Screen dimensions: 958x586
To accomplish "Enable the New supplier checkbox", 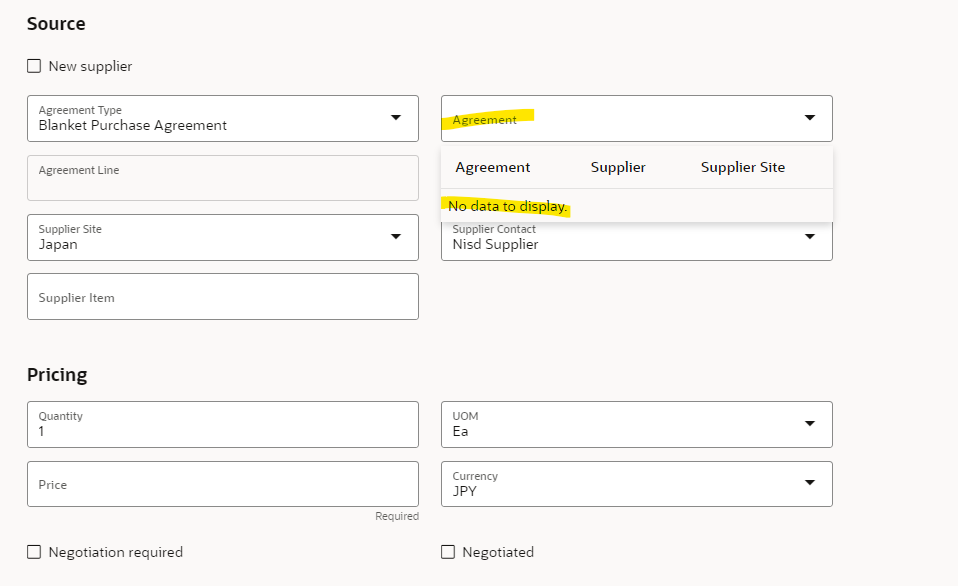I will (x=33, y=65).
